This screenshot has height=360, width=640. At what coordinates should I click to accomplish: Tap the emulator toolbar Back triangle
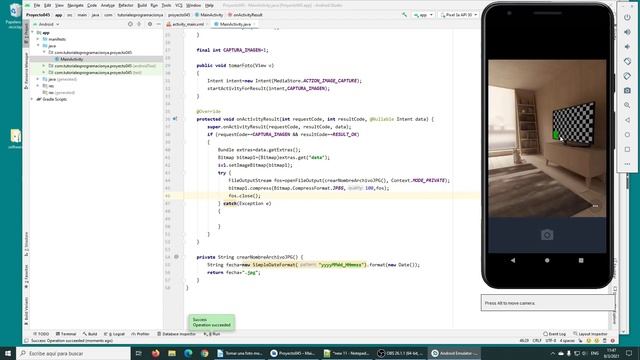[x=627, y=120]
